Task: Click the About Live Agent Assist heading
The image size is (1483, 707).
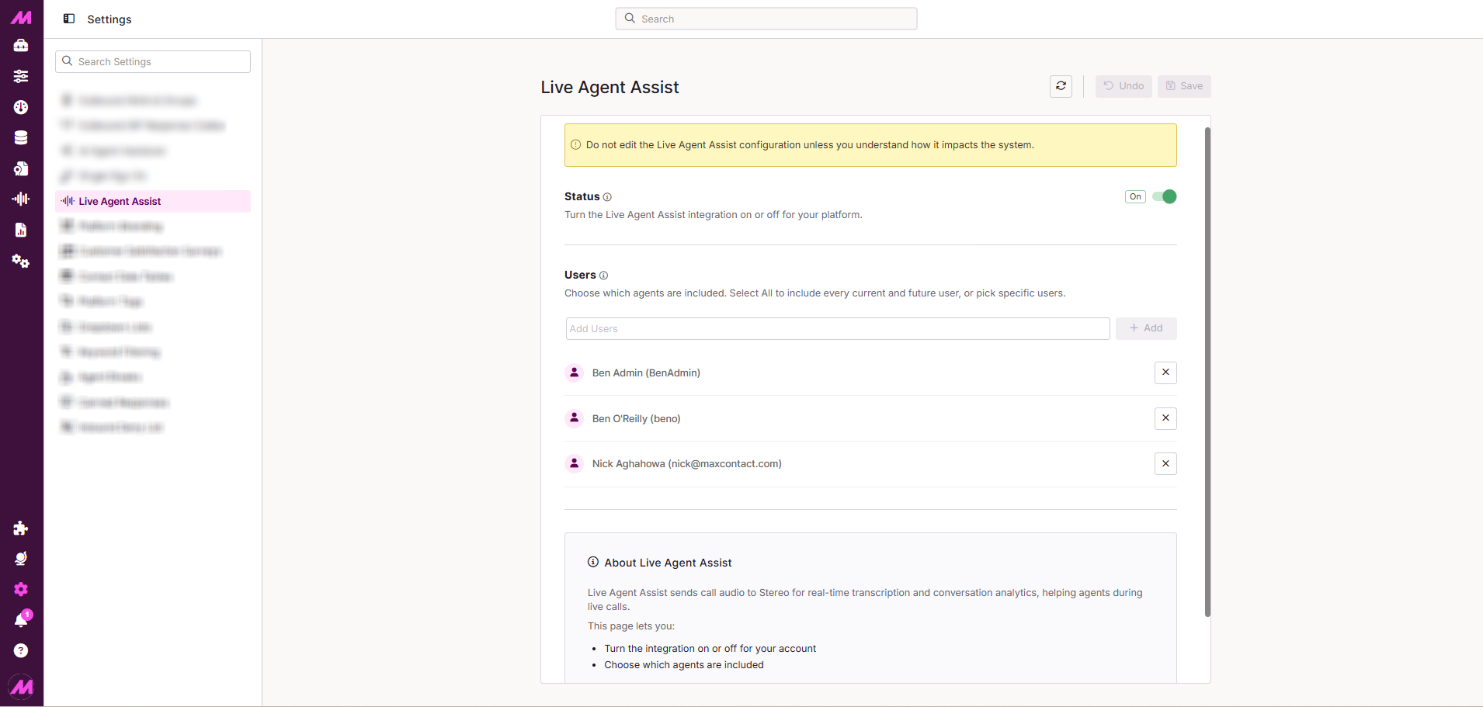Action: [668, 563]
